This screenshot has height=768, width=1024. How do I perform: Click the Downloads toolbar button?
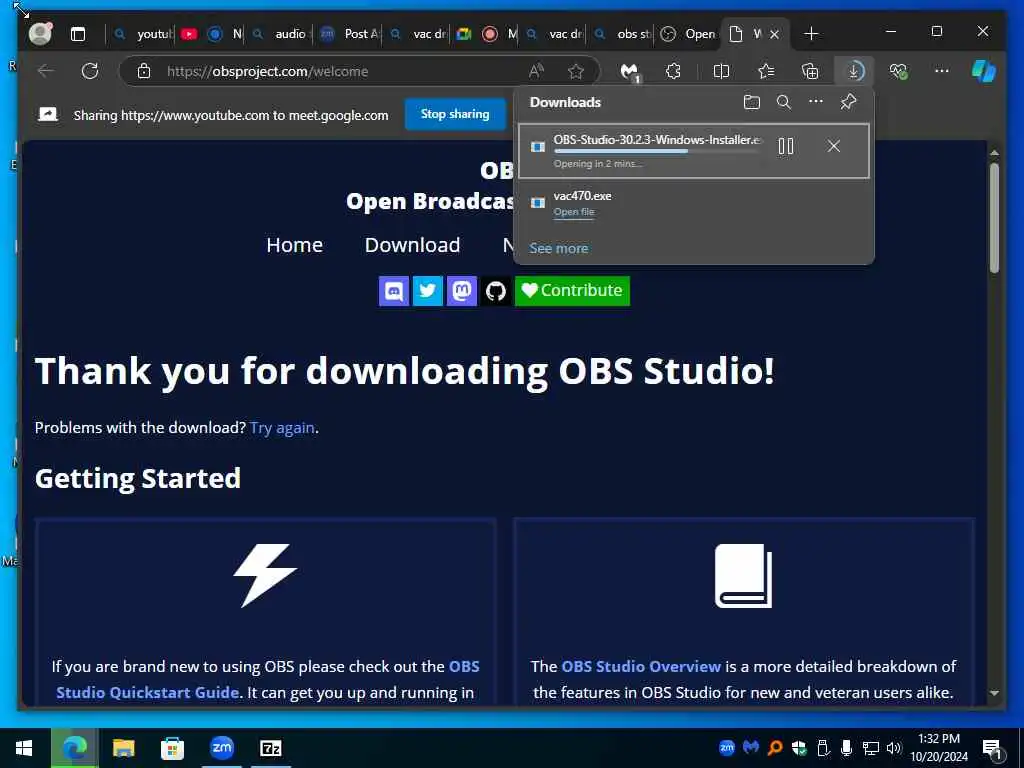(854, 71)
